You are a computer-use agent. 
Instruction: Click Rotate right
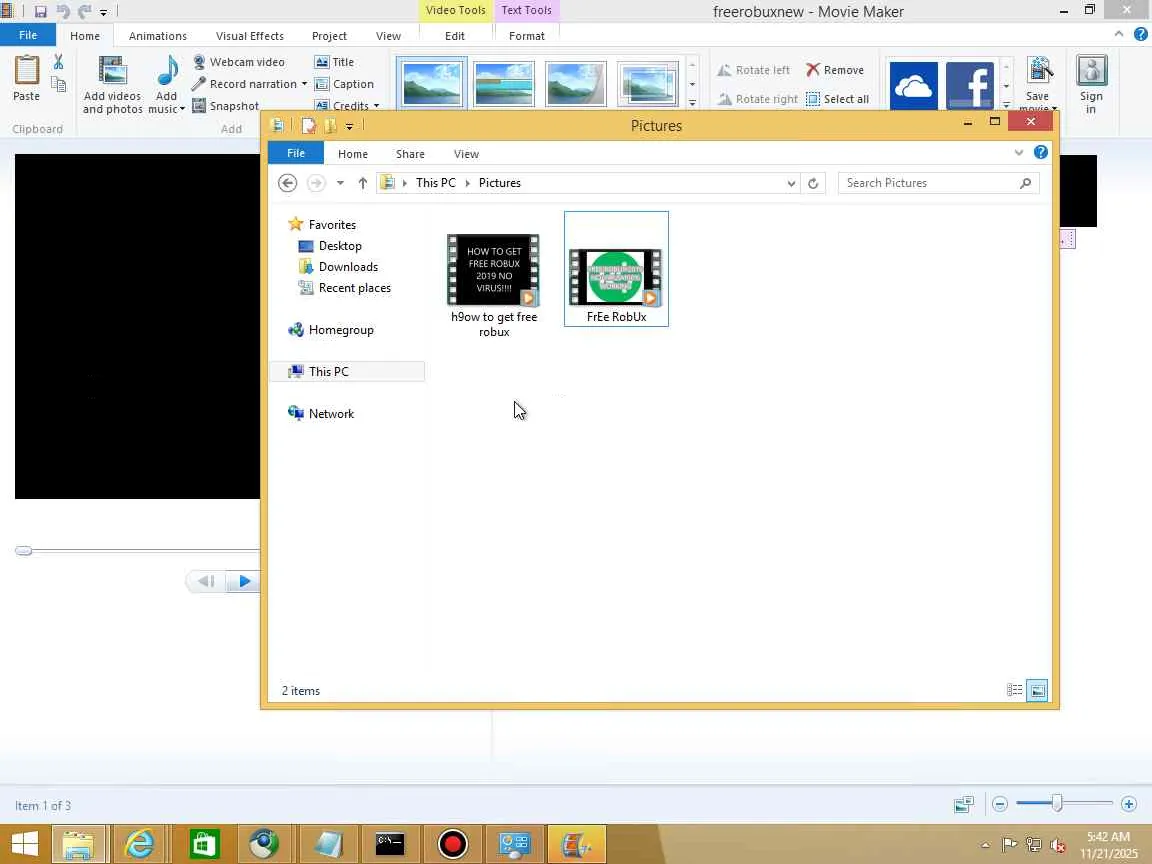pyautogui.click(x=757, y=98)
